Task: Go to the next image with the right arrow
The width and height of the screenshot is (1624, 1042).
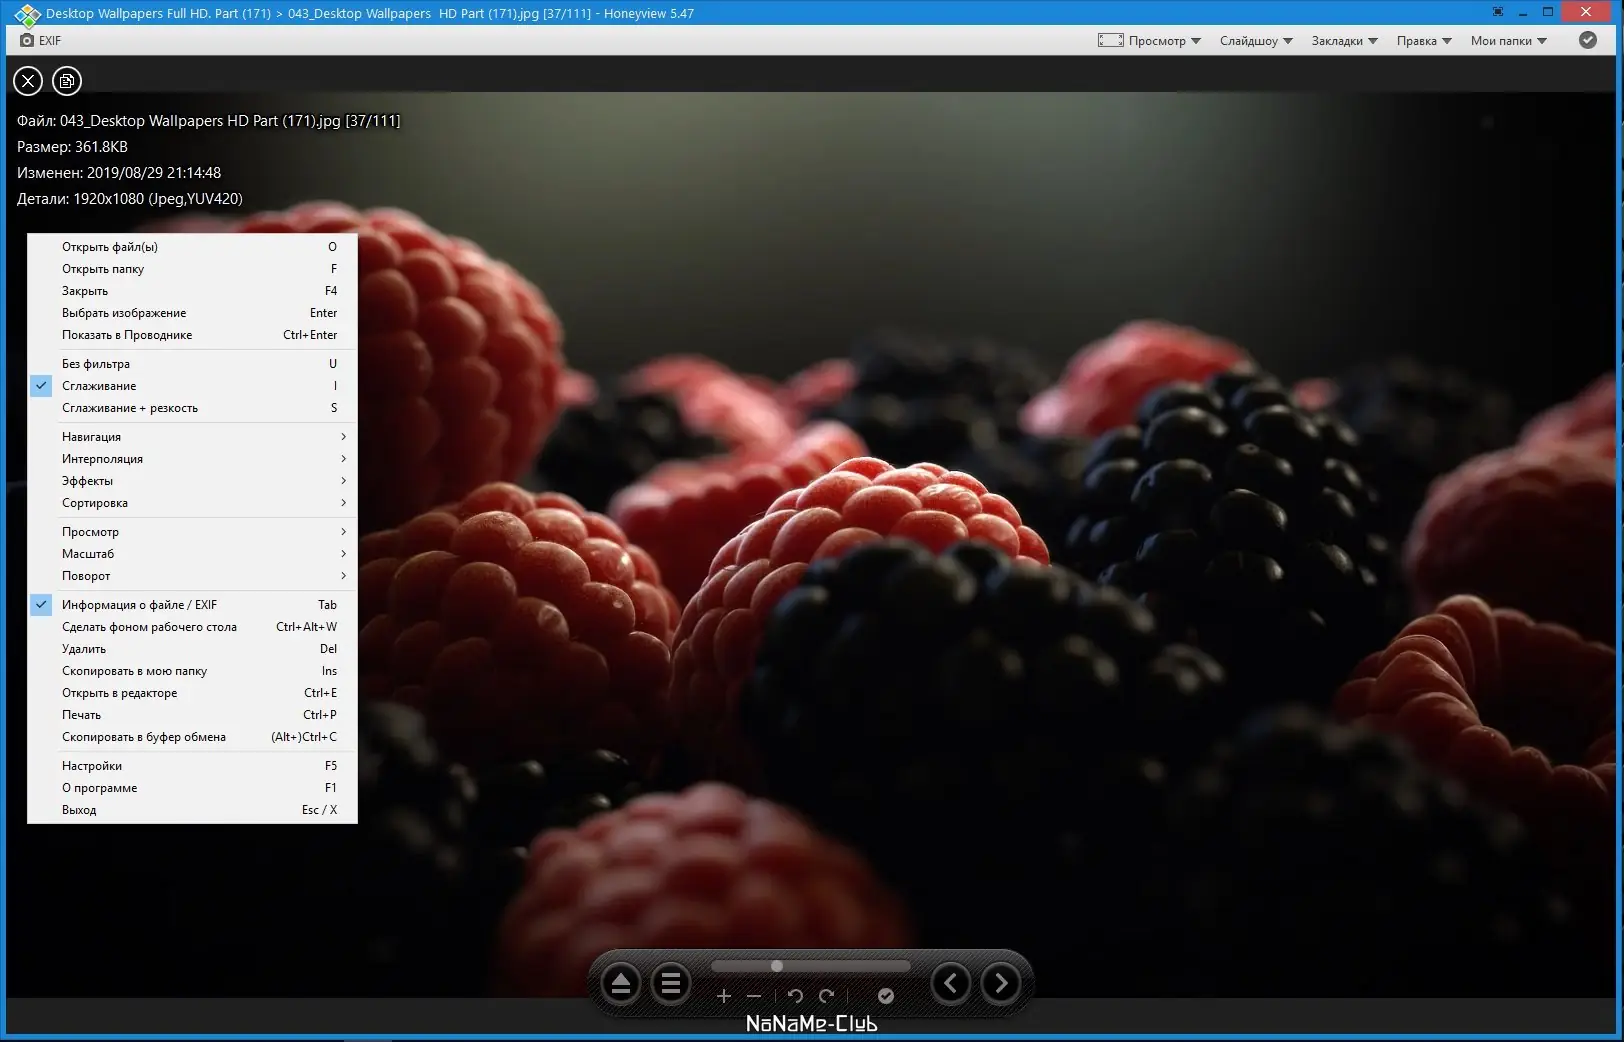Action: 999,983
